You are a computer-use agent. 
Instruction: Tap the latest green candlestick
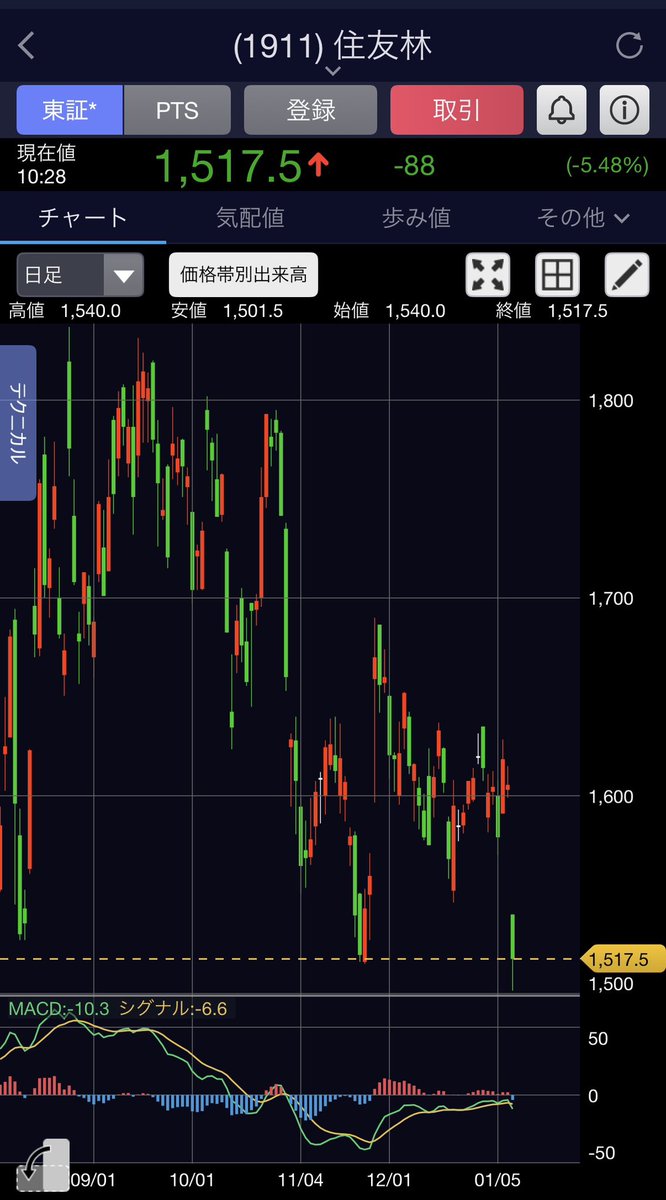(x=513, y=938)
